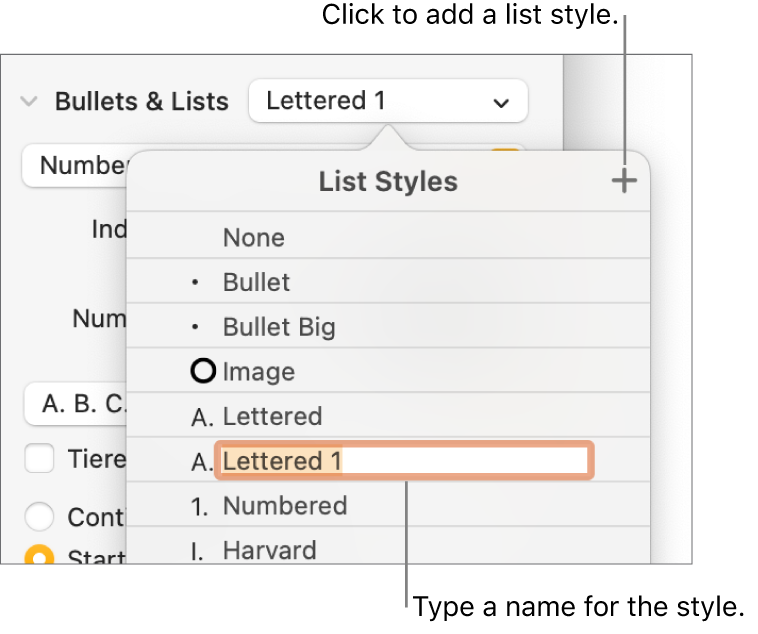Select the Start from radio button

pos(40,556)
